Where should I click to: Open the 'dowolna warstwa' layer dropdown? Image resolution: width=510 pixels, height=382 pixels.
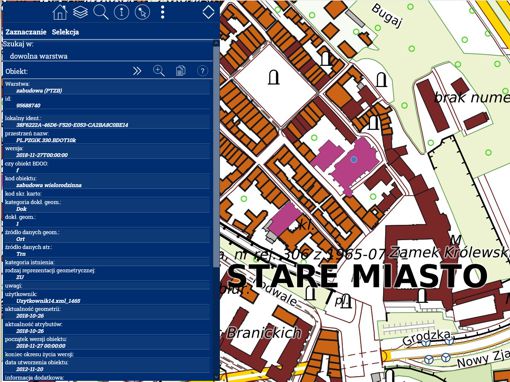coord(108,56)
